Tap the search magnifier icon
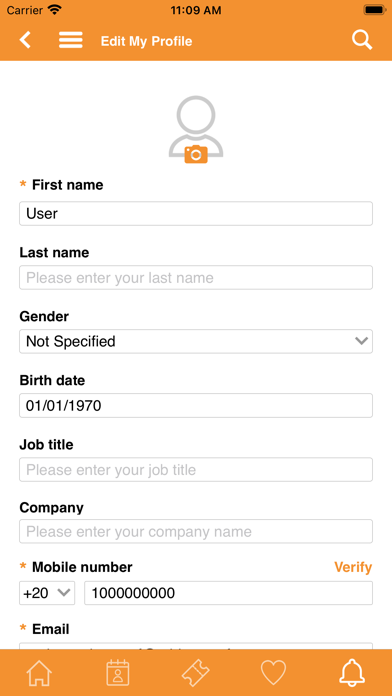Viewport: 392px width, 696px height. 362,40
